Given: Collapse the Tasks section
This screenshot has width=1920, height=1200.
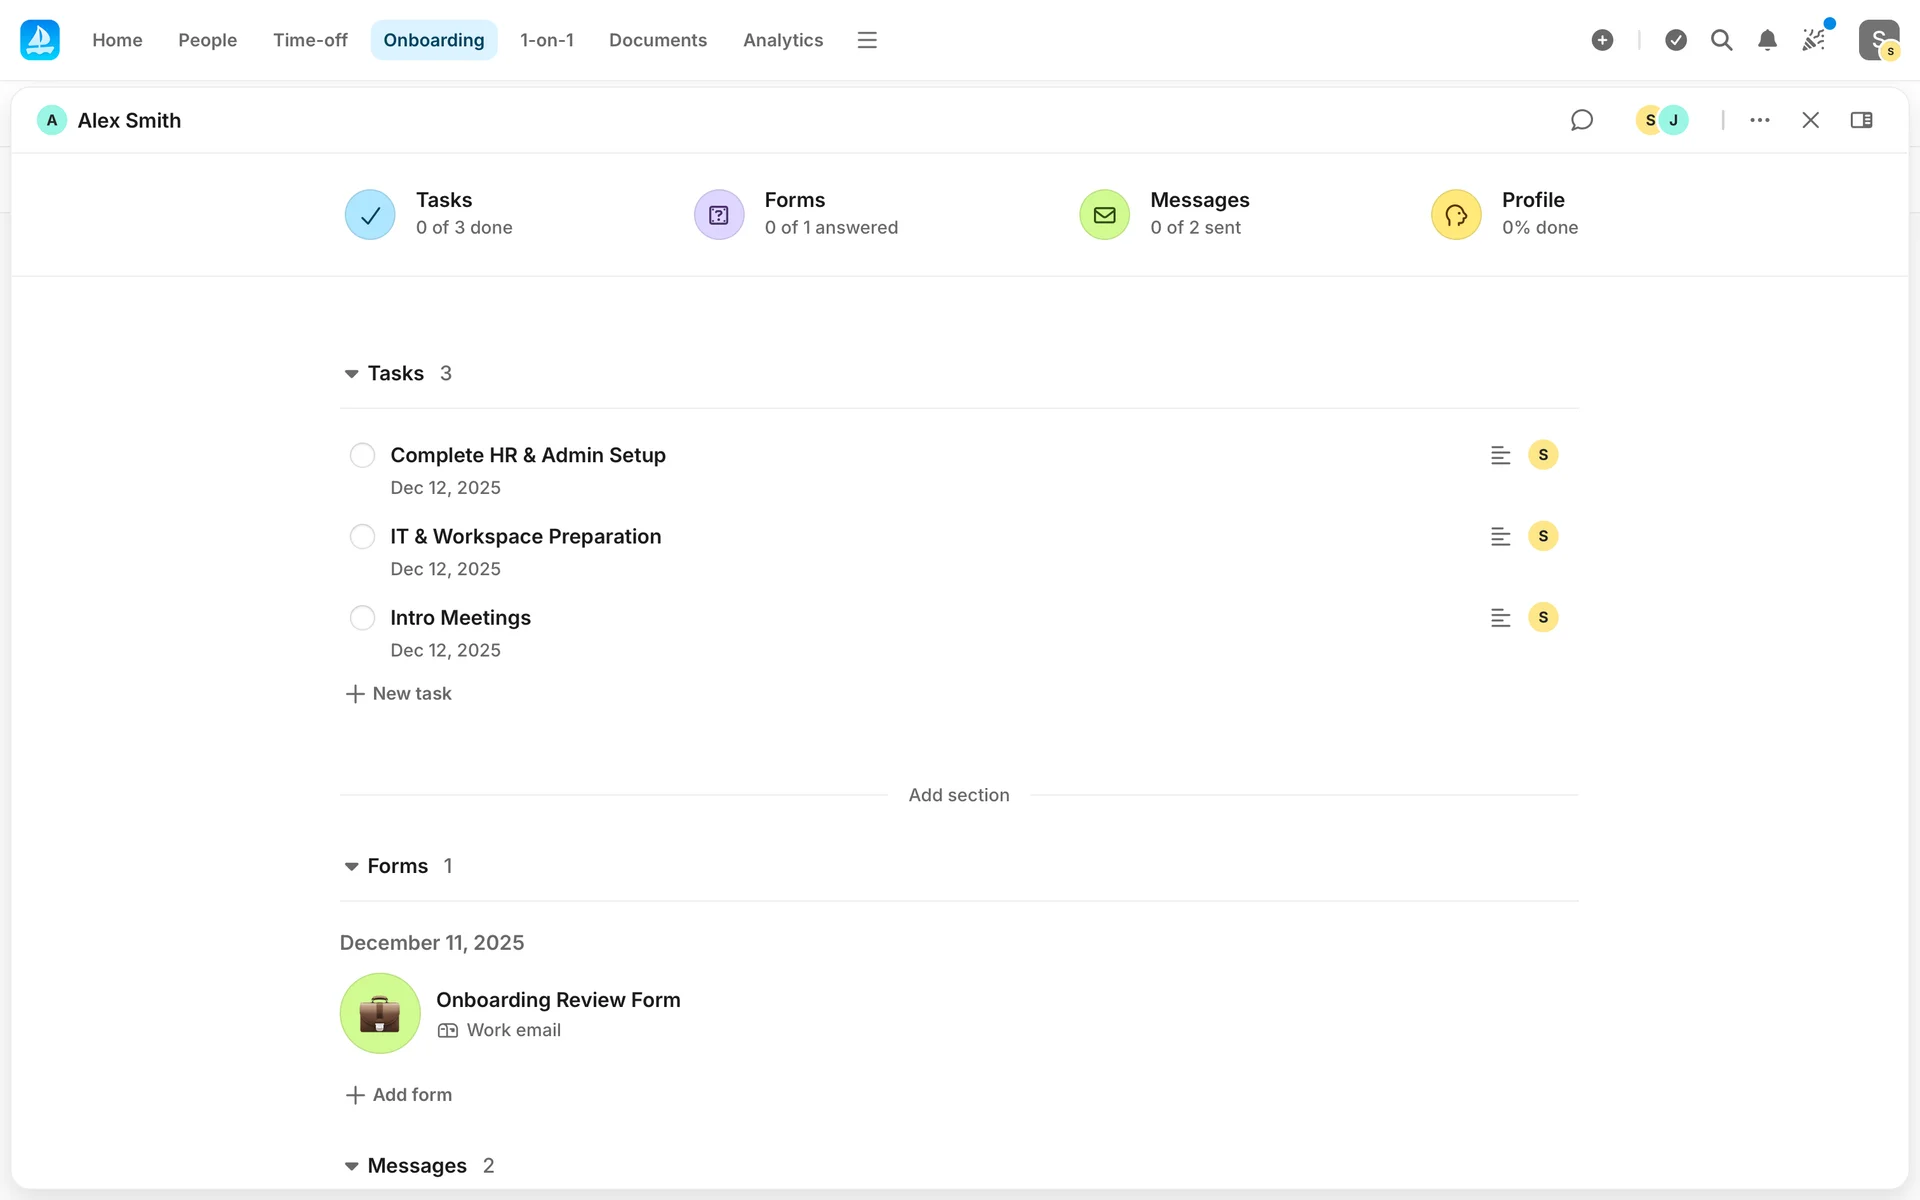Looking at the screenshot, I should [351, 374].
